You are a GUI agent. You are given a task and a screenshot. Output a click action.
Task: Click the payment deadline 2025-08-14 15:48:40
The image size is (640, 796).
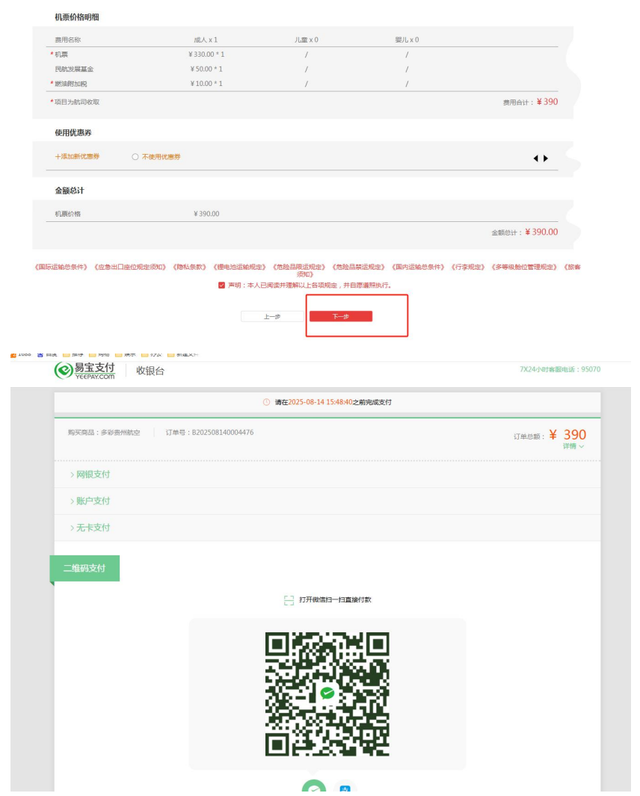click(320, 402)
